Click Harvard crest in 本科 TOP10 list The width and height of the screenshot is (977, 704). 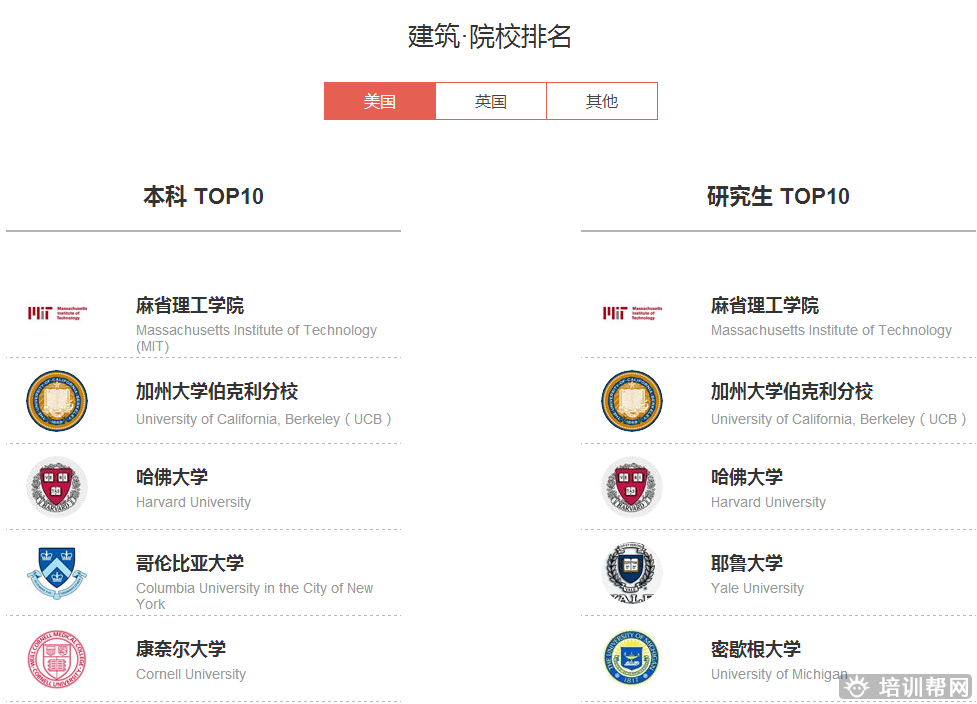(x=57, y=487)
